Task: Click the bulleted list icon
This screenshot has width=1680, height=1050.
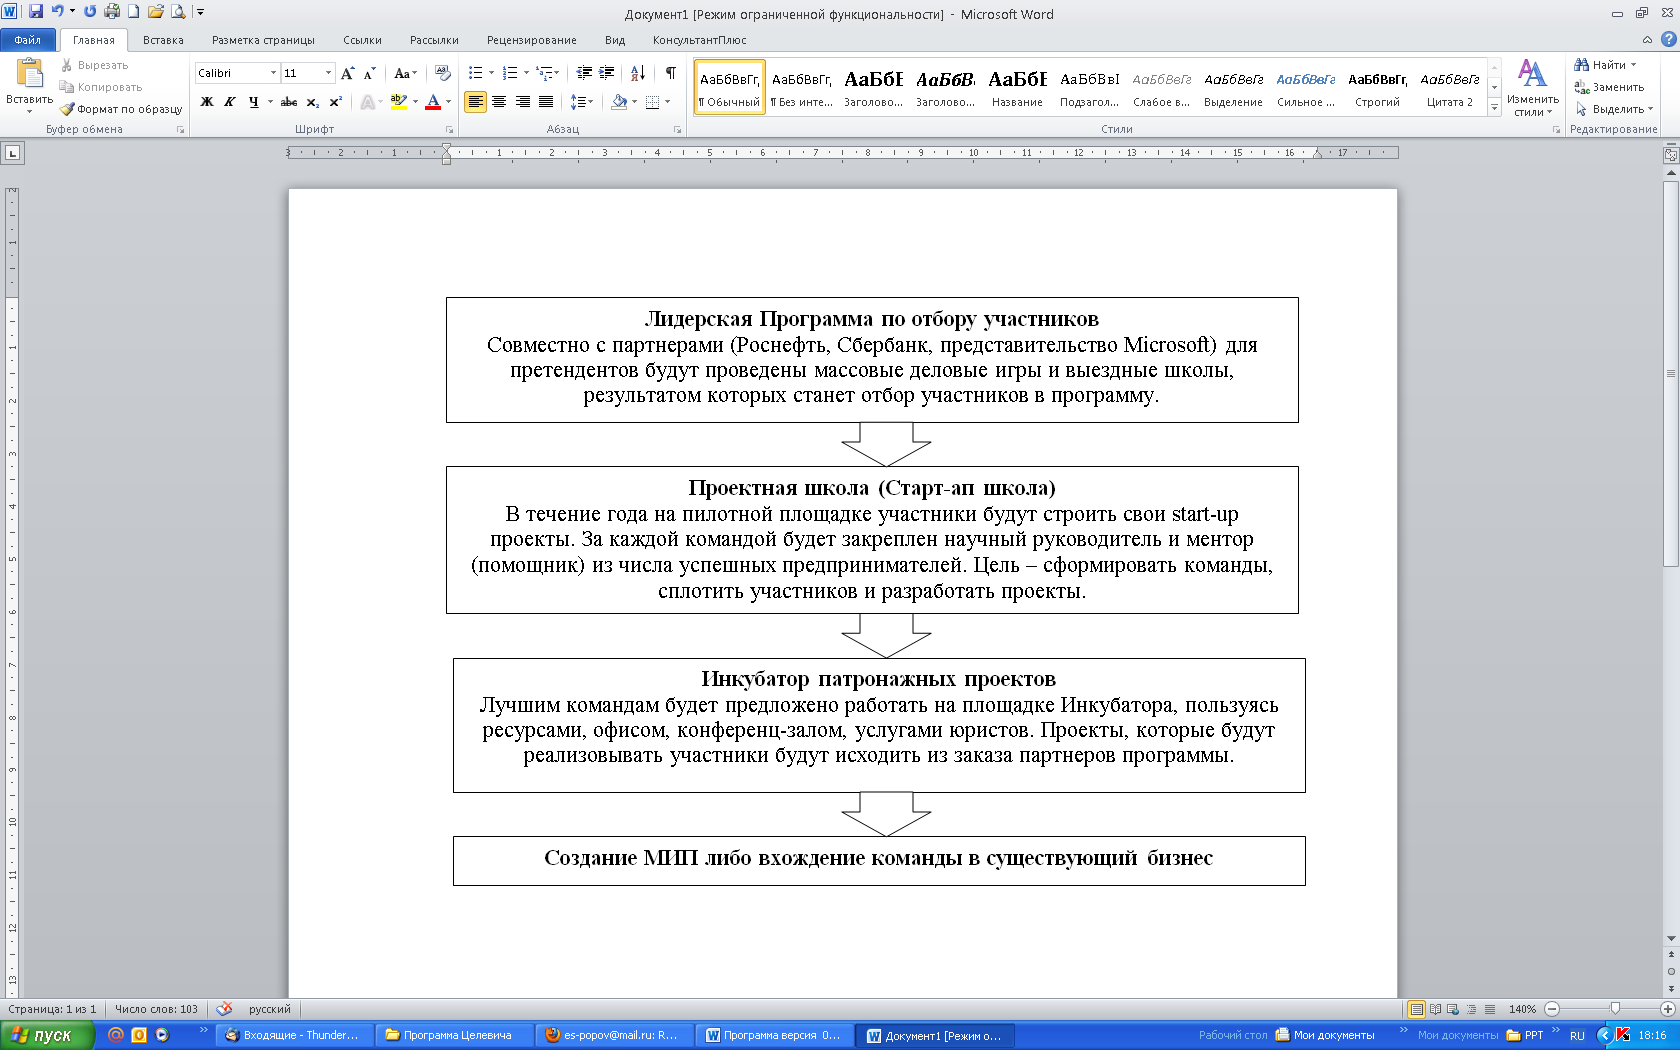Action: point(476,73)
